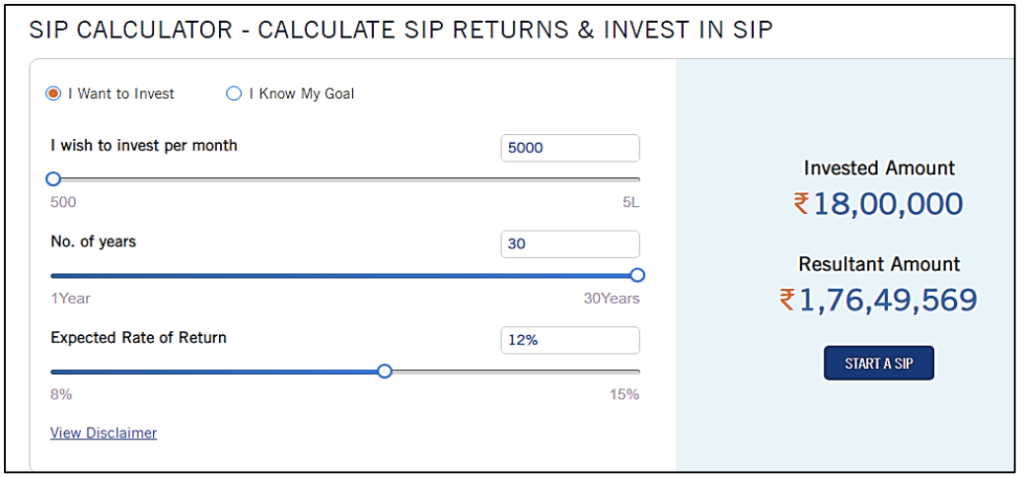Screen dimensions: 1024x477
Task: Click the 'I wish to invest per month' label
Action: (144, 146)
